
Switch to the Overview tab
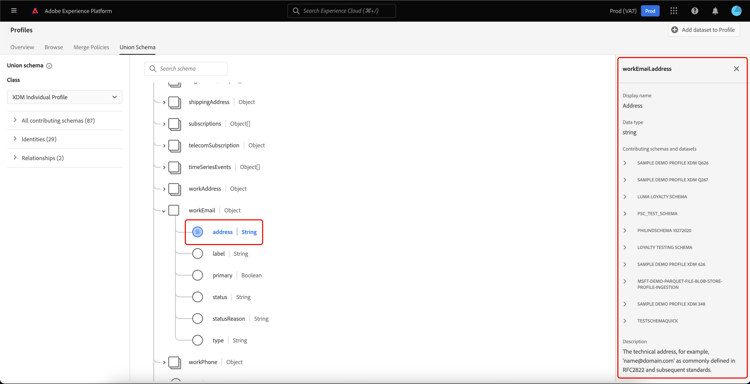click(x=22, y=47)
